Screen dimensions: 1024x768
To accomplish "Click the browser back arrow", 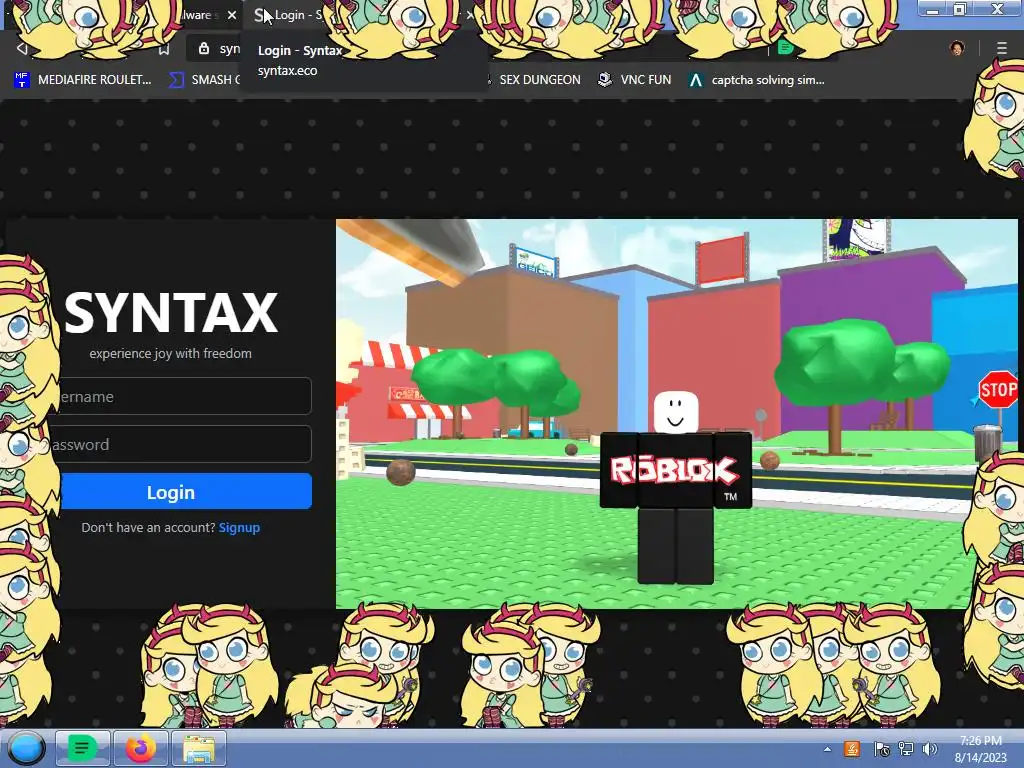I will pos(22,49).
